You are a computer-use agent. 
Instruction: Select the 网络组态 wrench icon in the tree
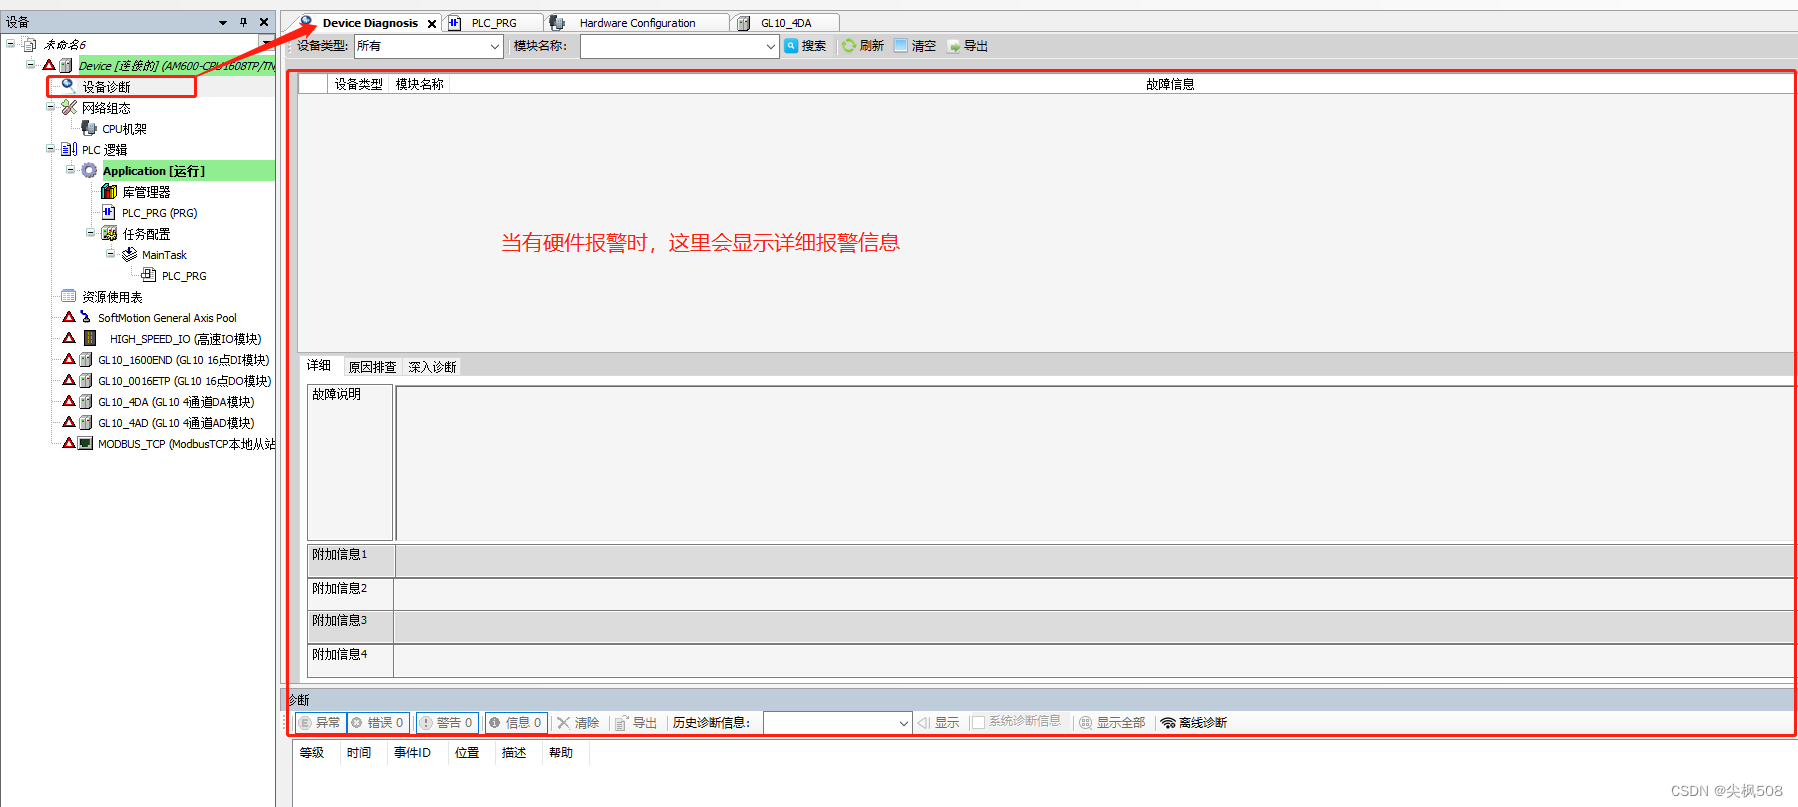click(x=68, y=107)
